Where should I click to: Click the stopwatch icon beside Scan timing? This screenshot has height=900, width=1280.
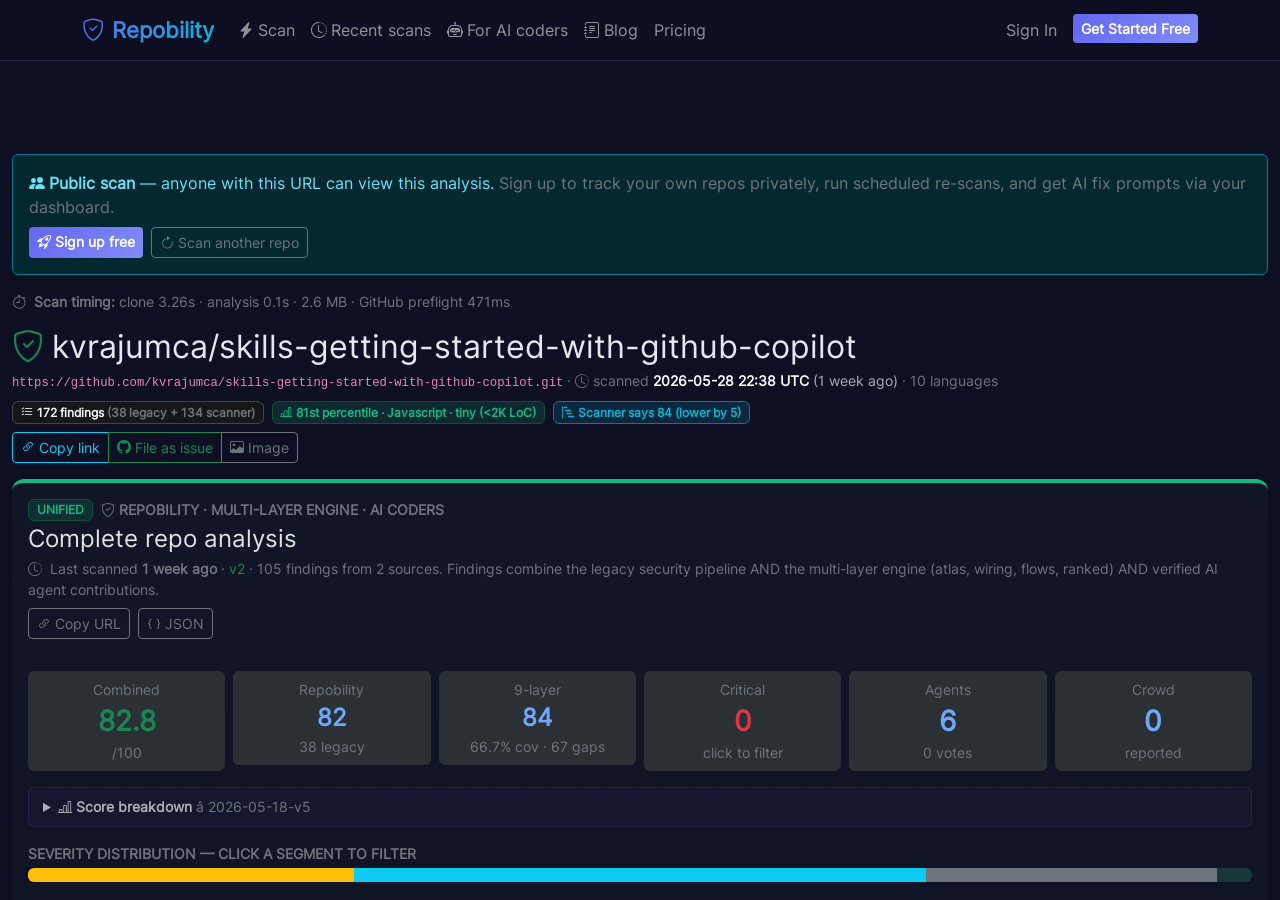[x=20, y=302]
